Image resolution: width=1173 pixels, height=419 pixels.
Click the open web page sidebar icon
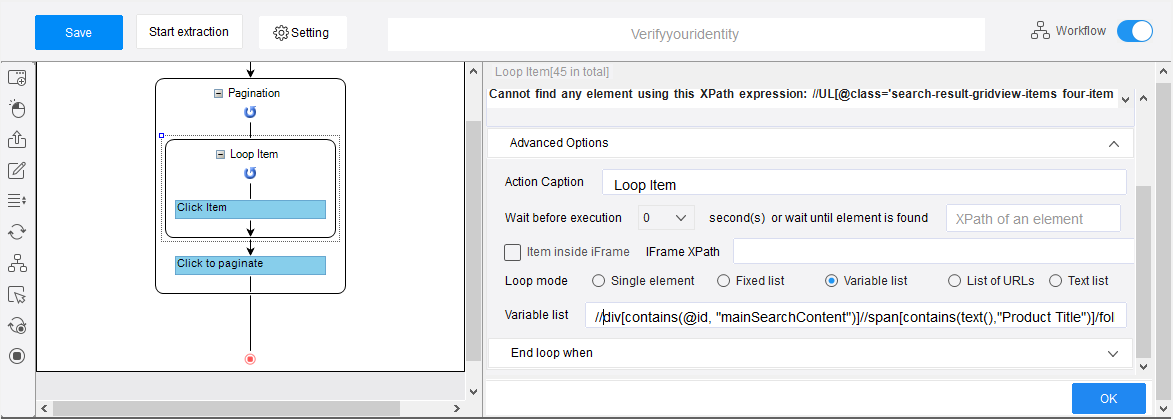point(16,78)
